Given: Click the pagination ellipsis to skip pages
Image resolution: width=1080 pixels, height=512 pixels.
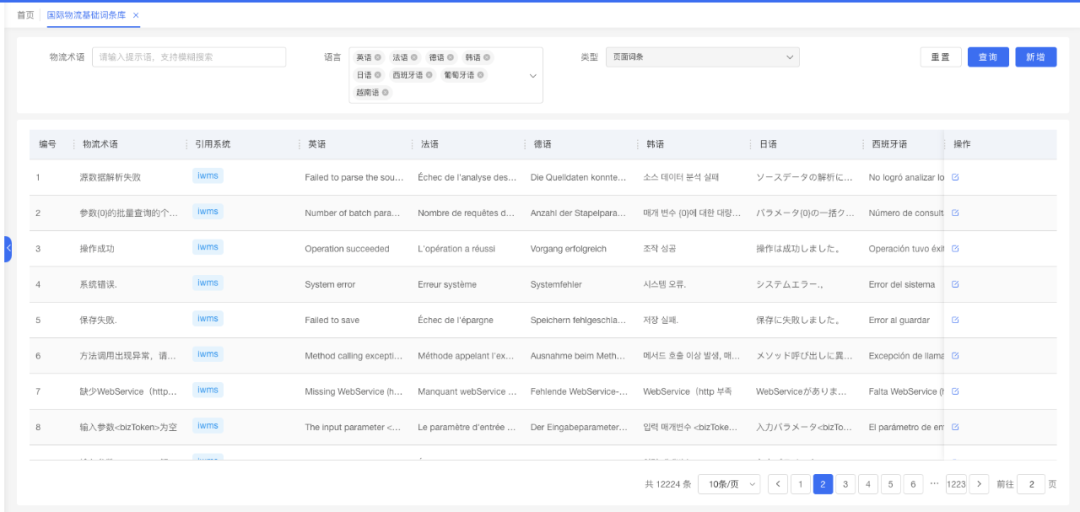Looking at the screenshot, I should (935, 484).
